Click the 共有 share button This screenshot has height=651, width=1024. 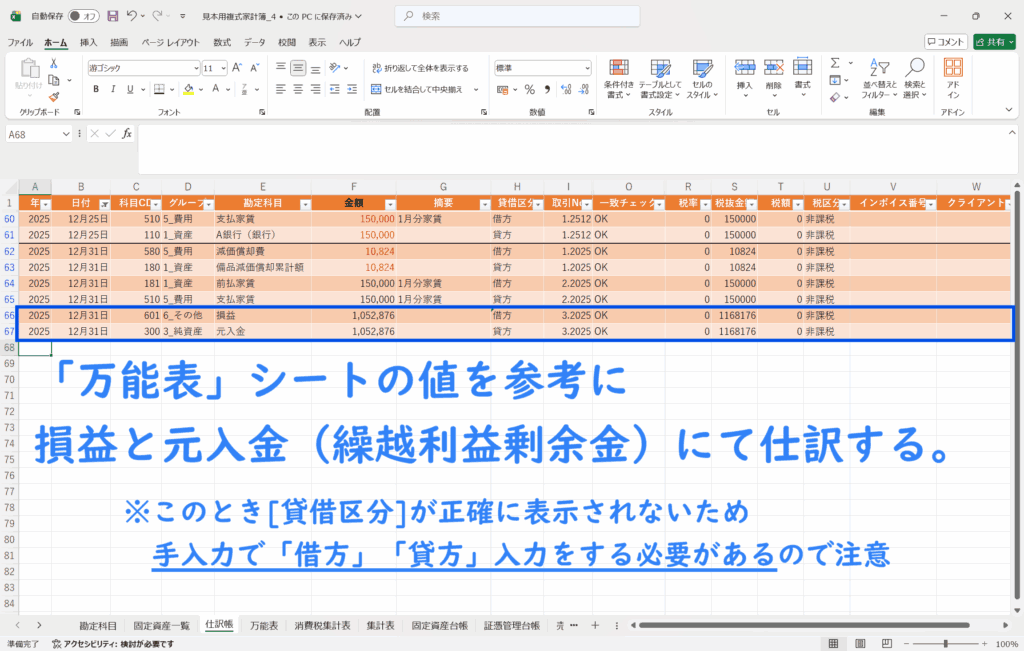[x=993, y=42]
